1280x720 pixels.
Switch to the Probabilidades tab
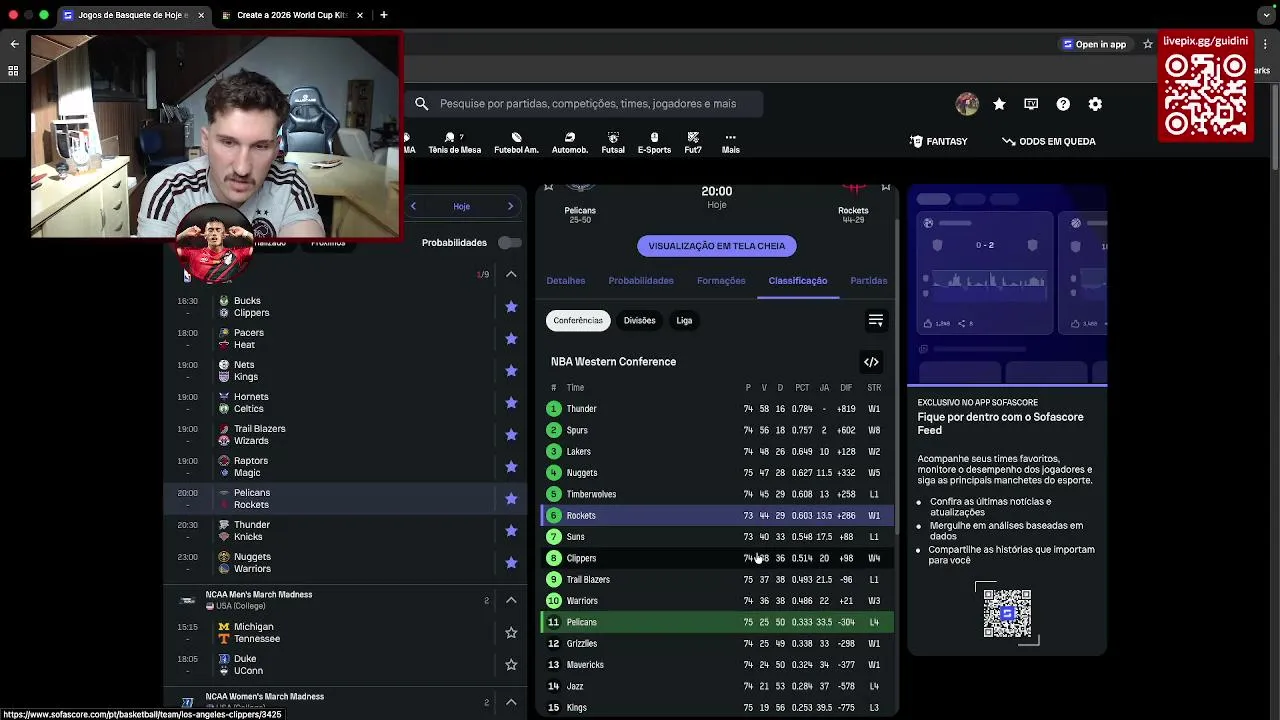(641, 281)
